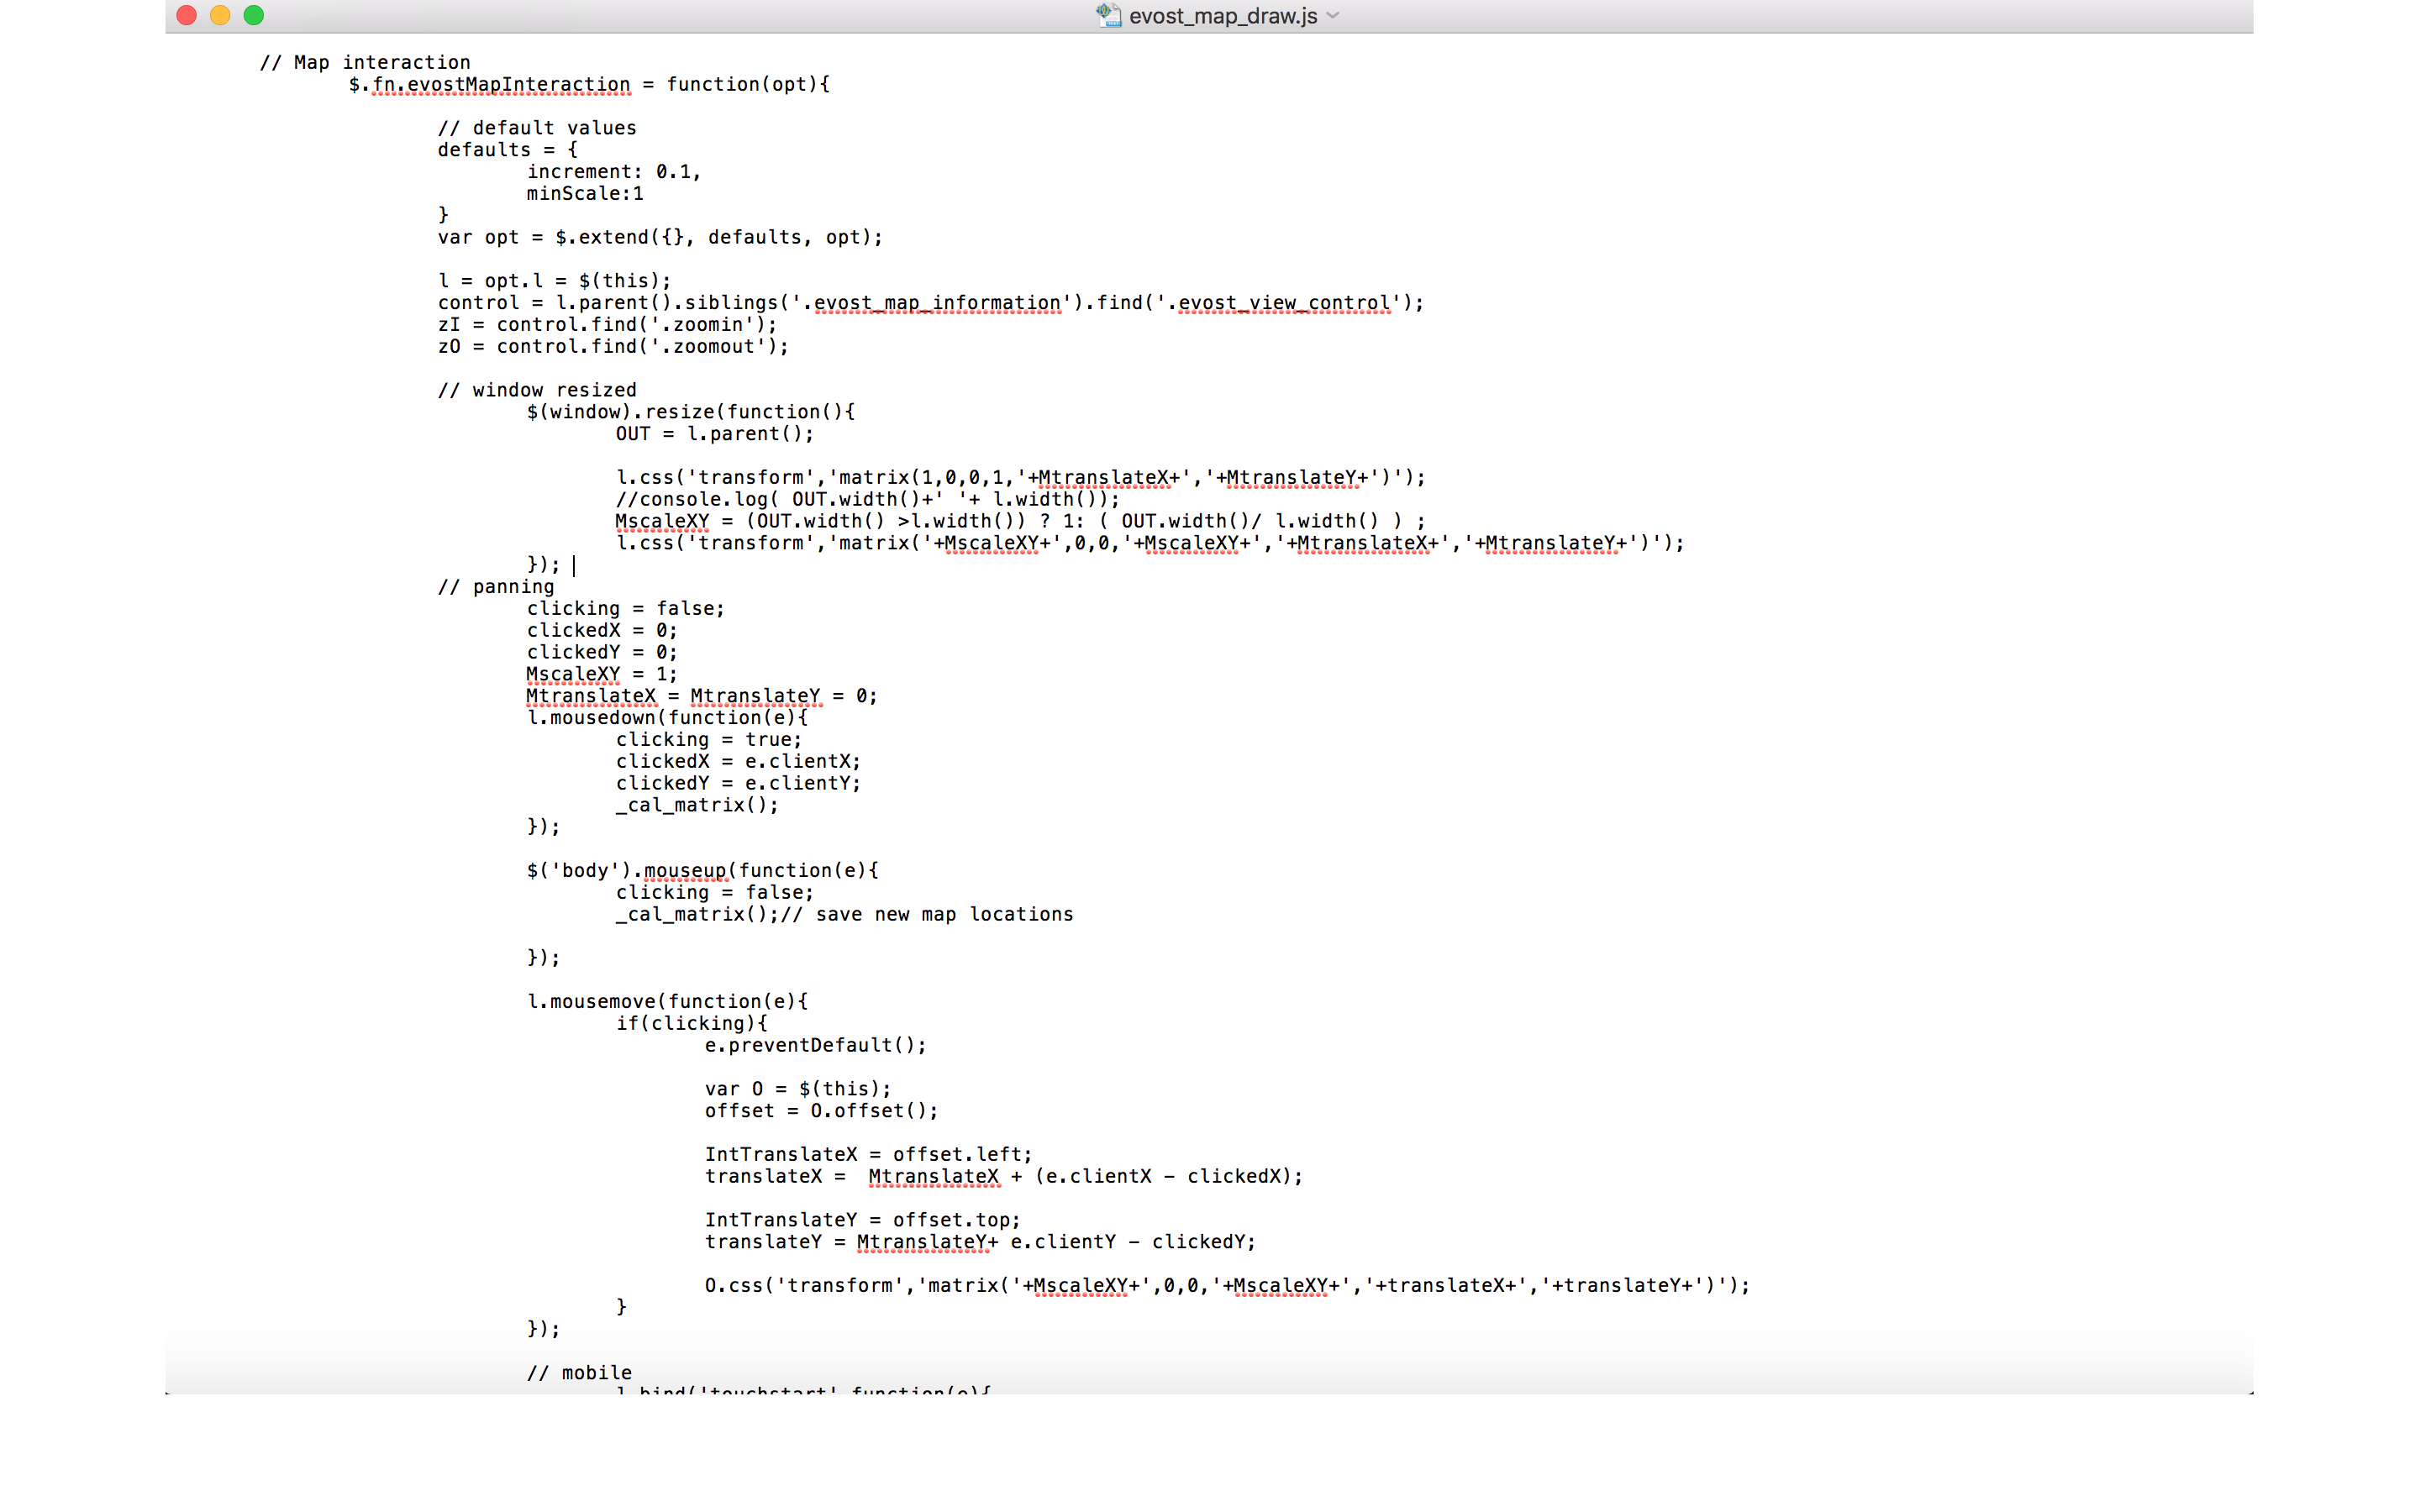Close the window with the red button
2420x1512 pixels.
[x=186, y=15]
